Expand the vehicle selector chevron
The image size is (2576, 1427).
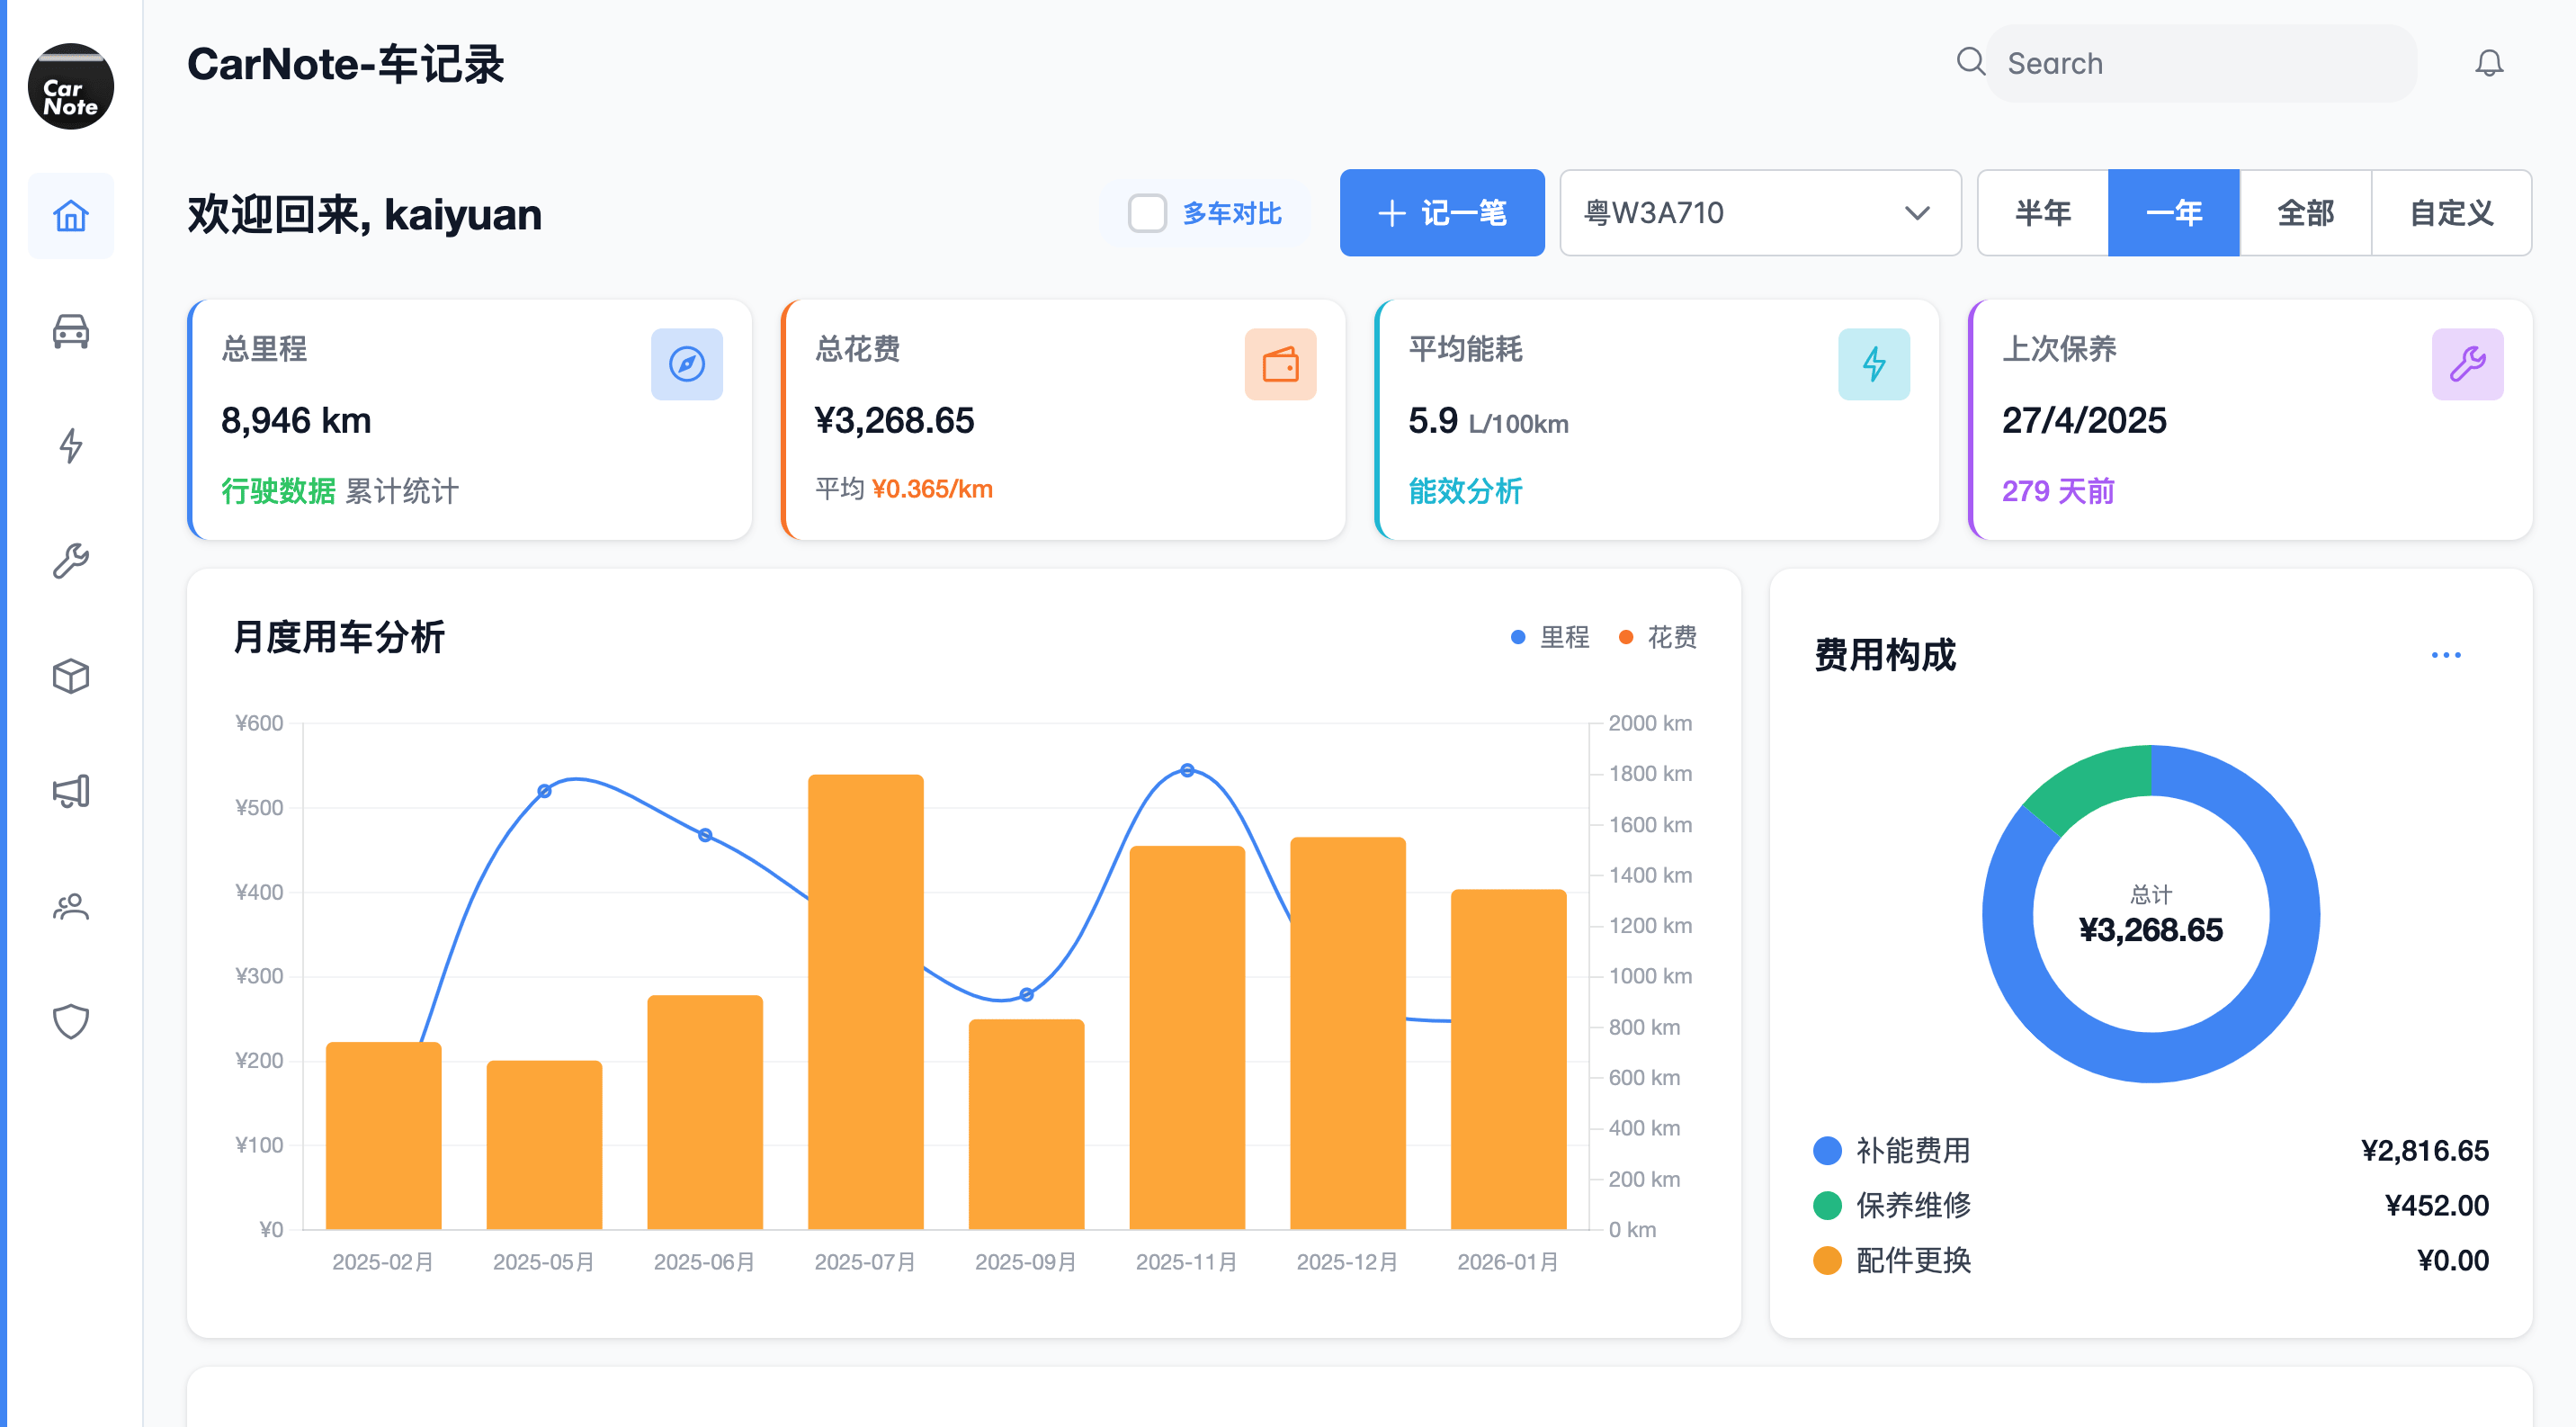1917,213
